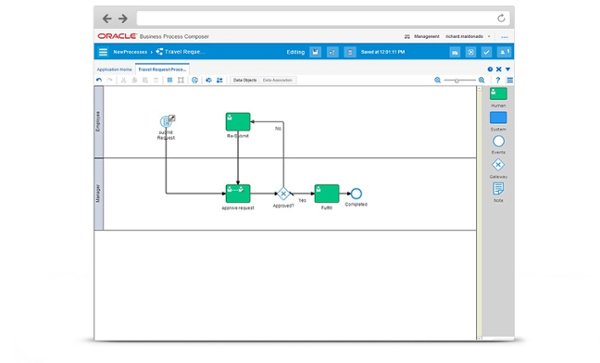Close the current tab with X icon
600x363 pixels.
499,69
